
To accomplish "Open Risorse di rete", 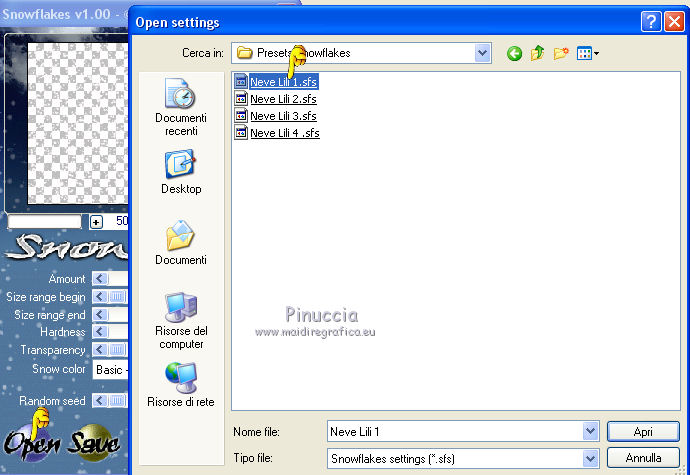I will [x=181, y=385].
